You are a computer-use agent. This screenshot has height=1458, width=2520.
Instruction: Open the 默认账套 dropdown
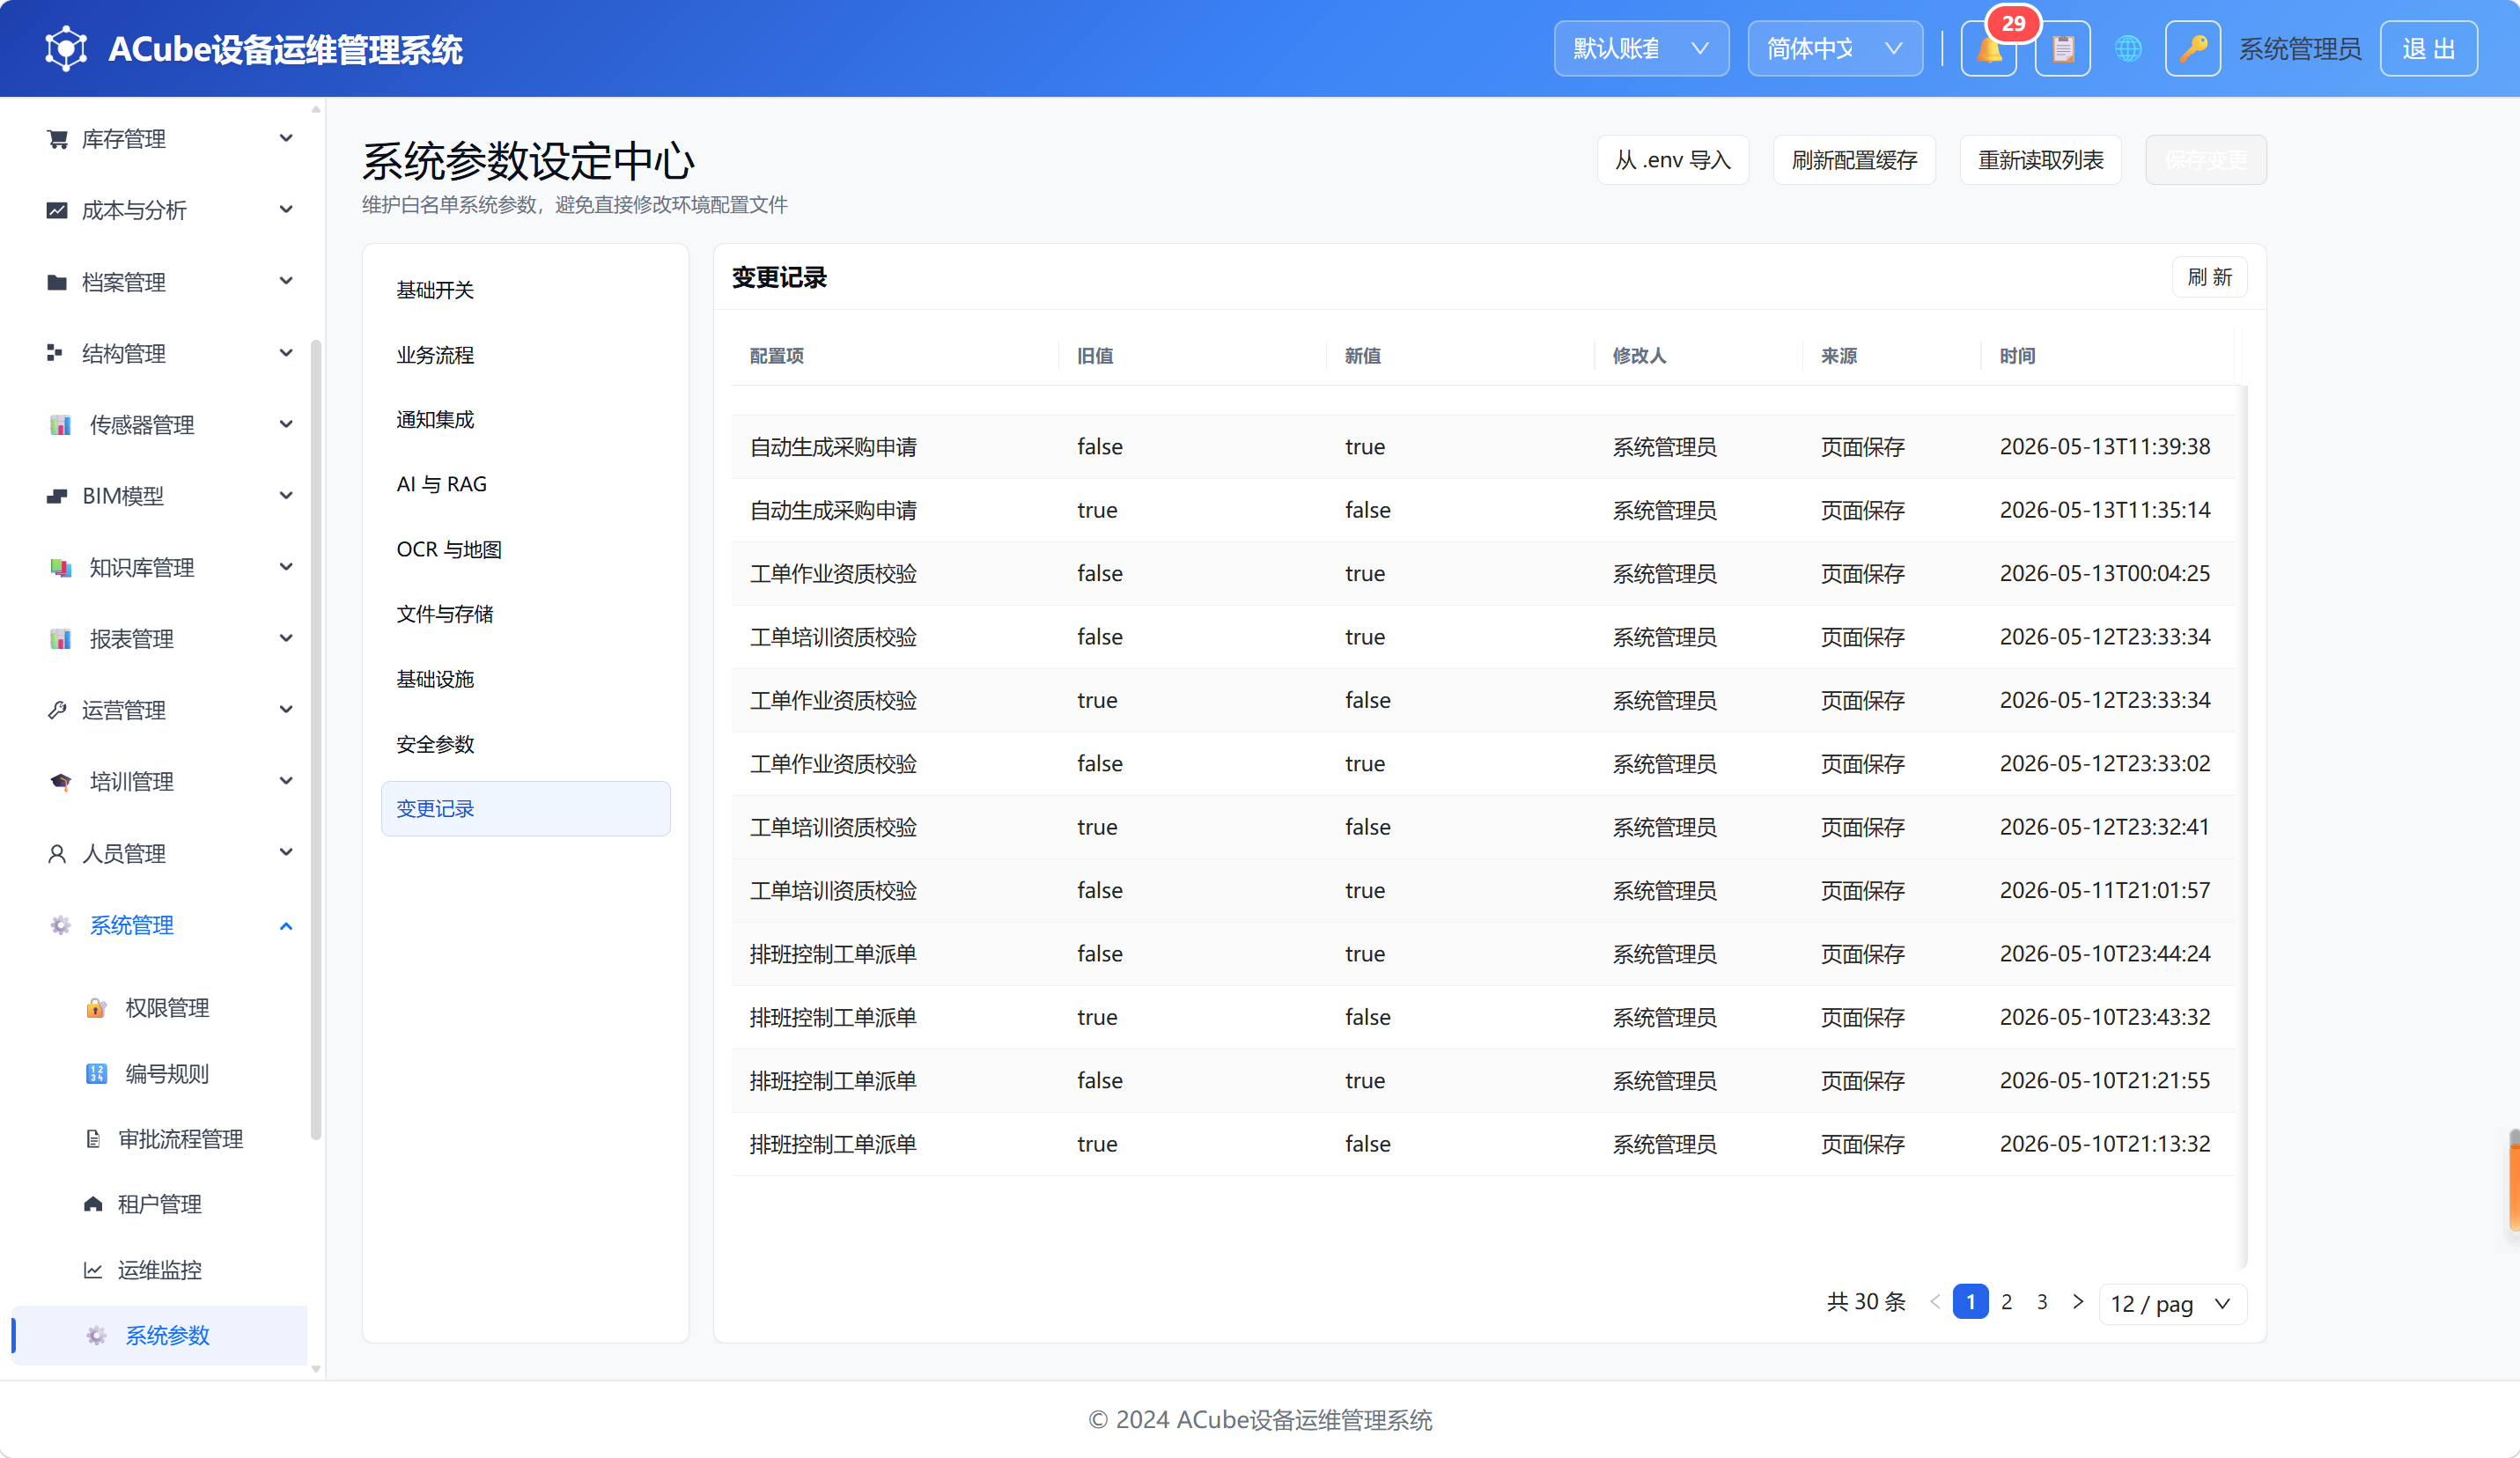pyautogui.click(x=1641, y=49)
